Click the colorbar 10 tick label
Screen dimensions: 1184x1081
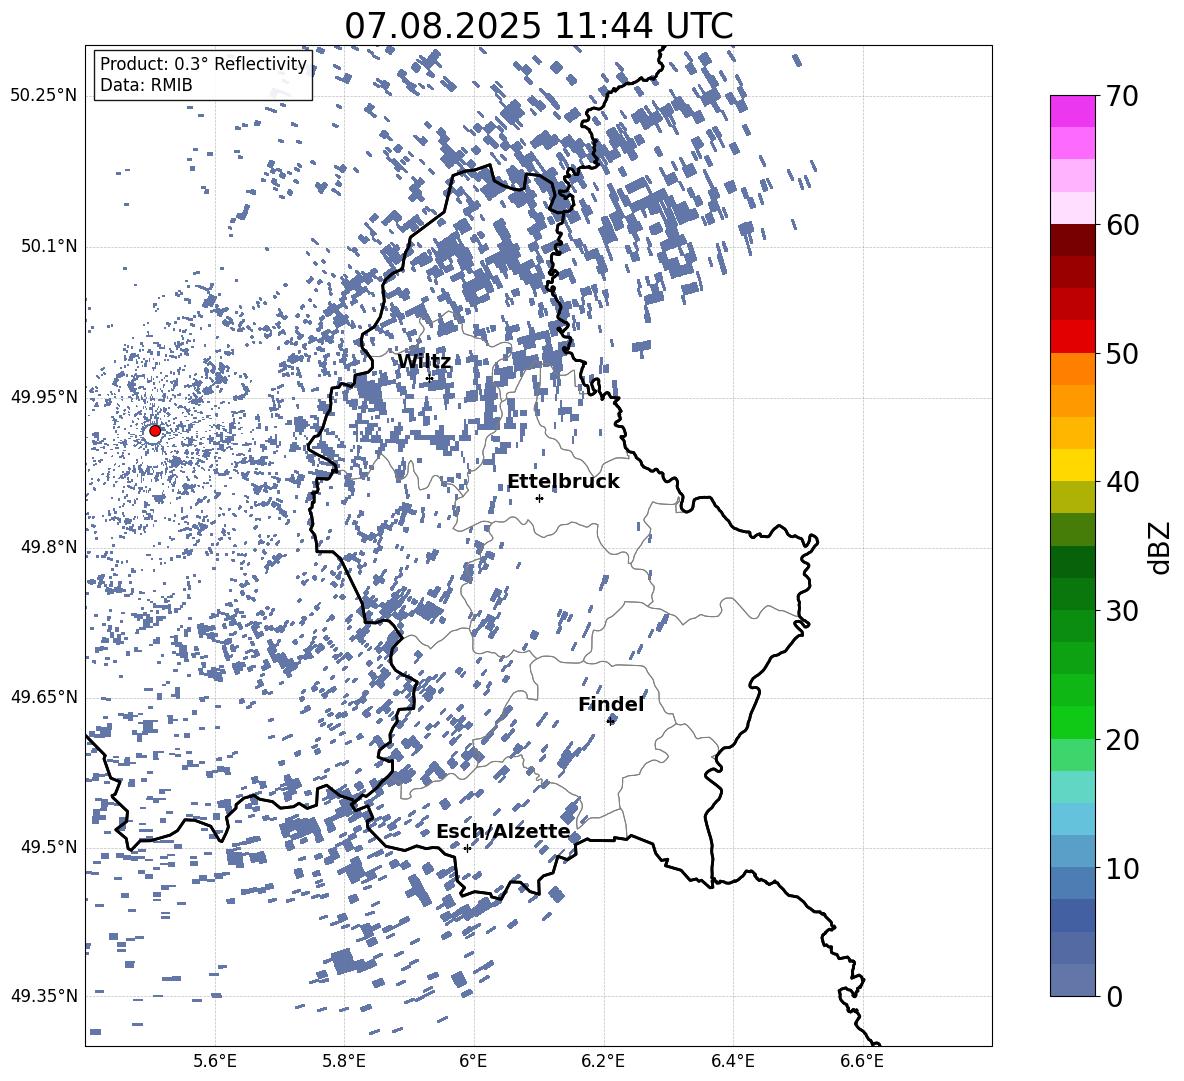(1122, 868)
